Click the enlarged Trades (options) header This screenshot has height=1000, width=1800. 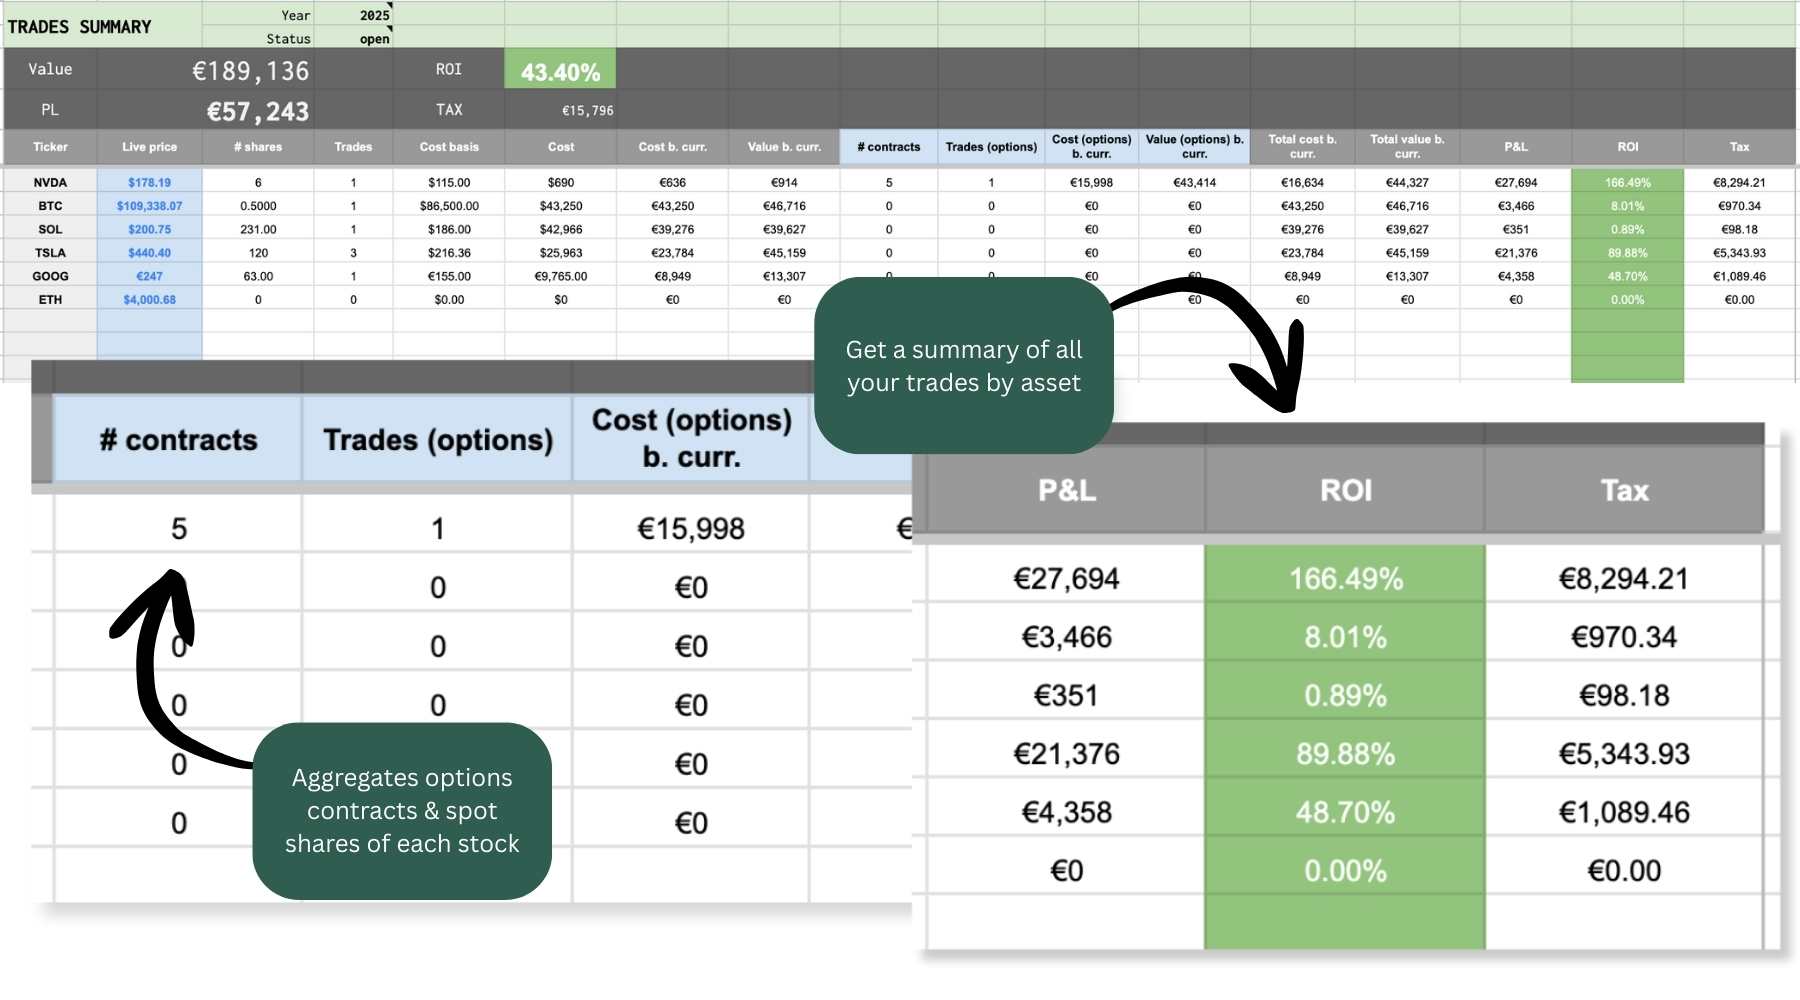pos(438,440)
